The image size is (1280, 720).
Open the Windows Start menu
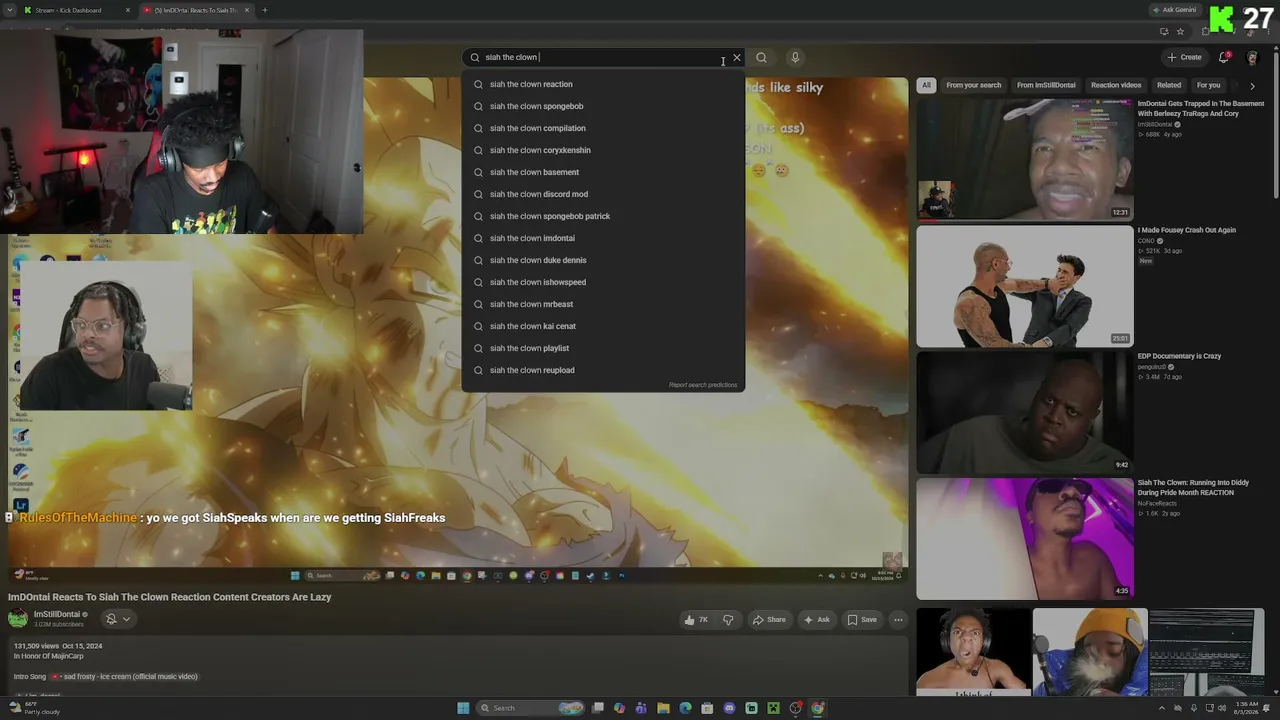pyautogui.click(x=463, y=708)
